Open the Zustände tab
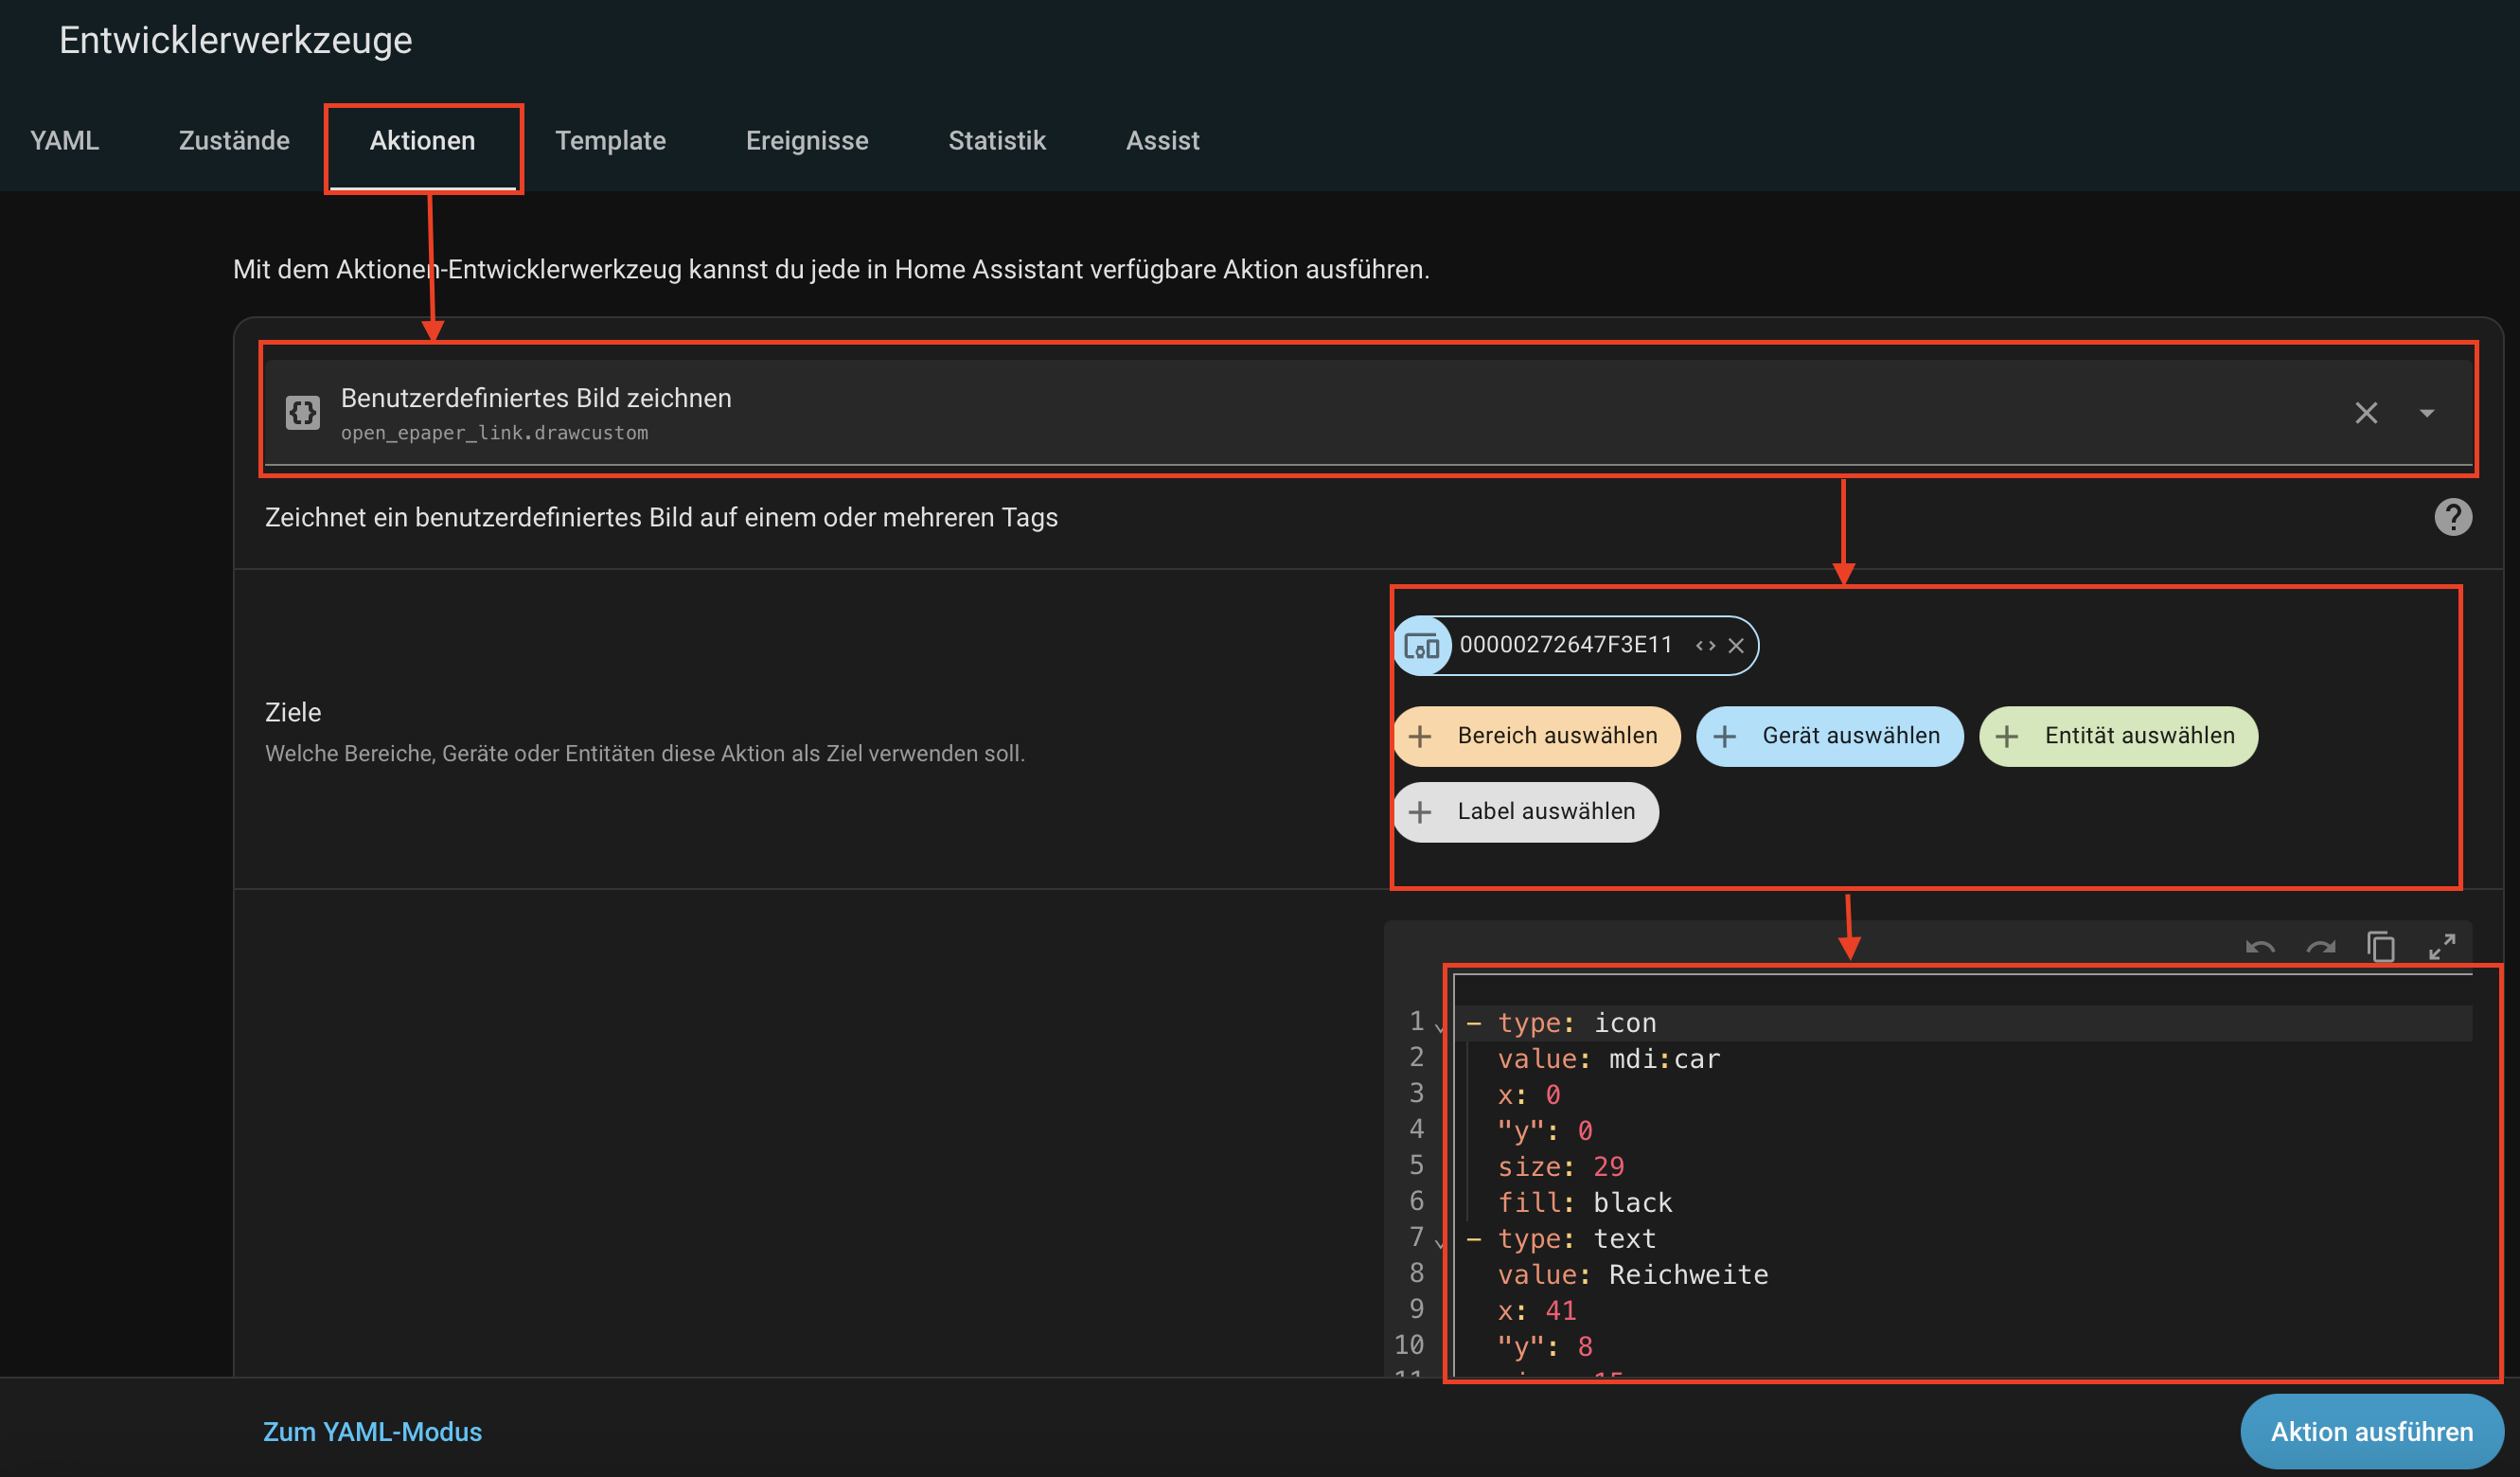Viewport: 2520px width, 1477px height. coord(234,141)
